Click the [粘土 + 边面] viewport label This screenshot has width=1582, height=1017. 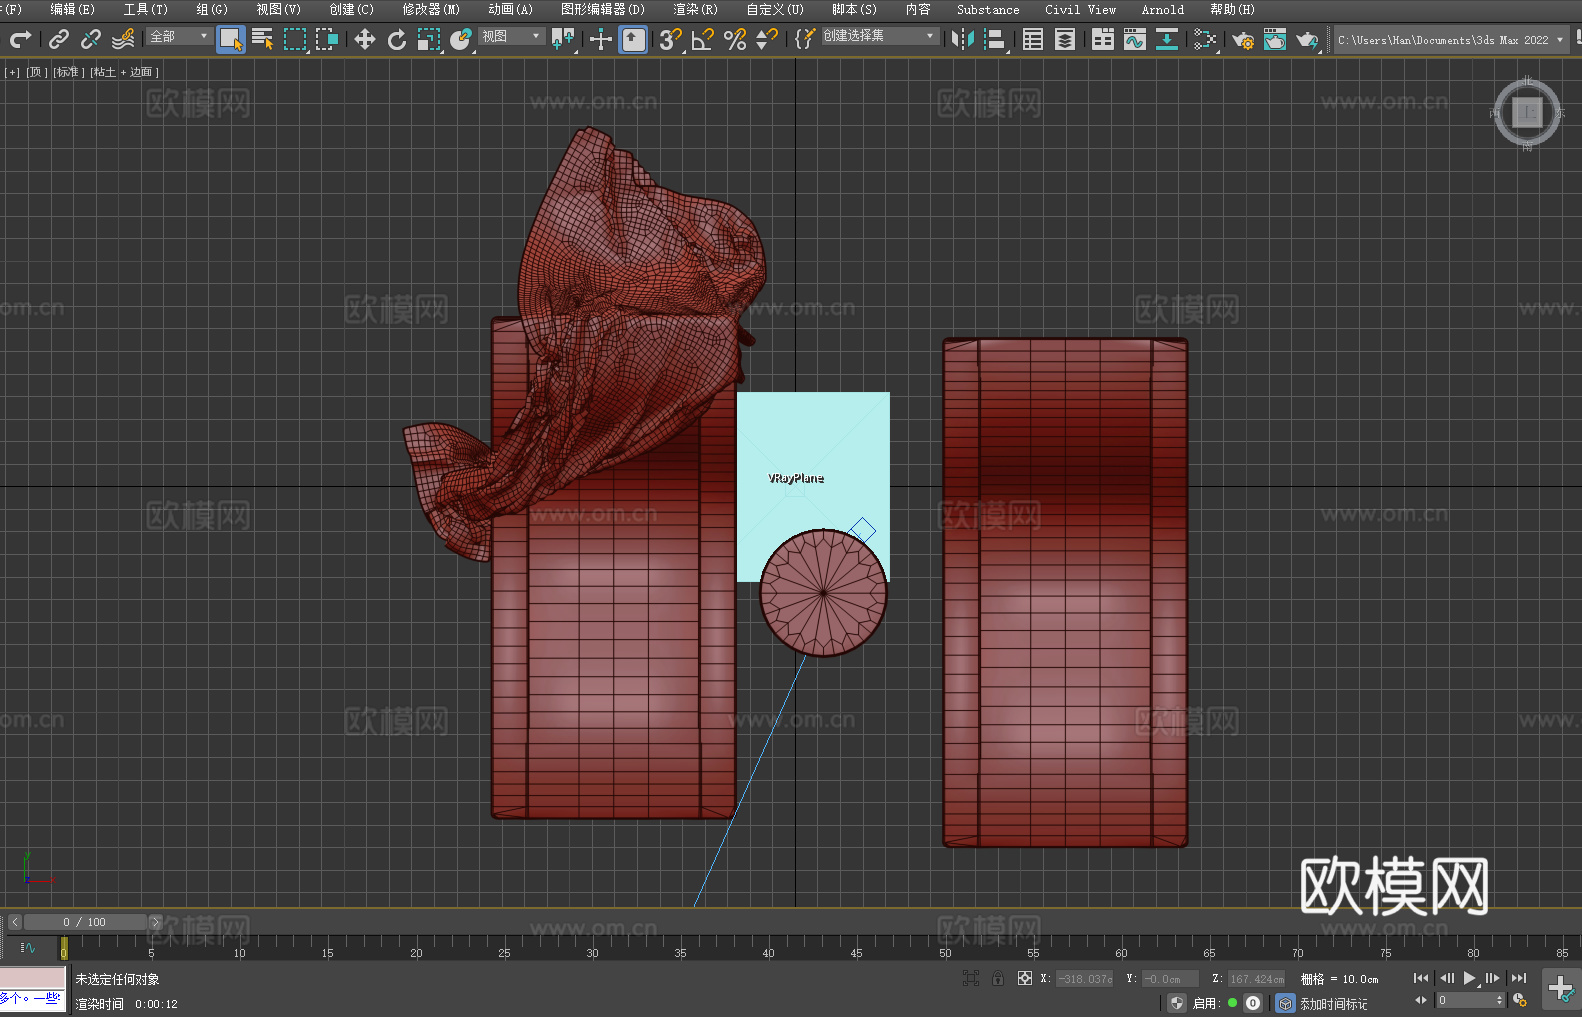coord(124,72)
